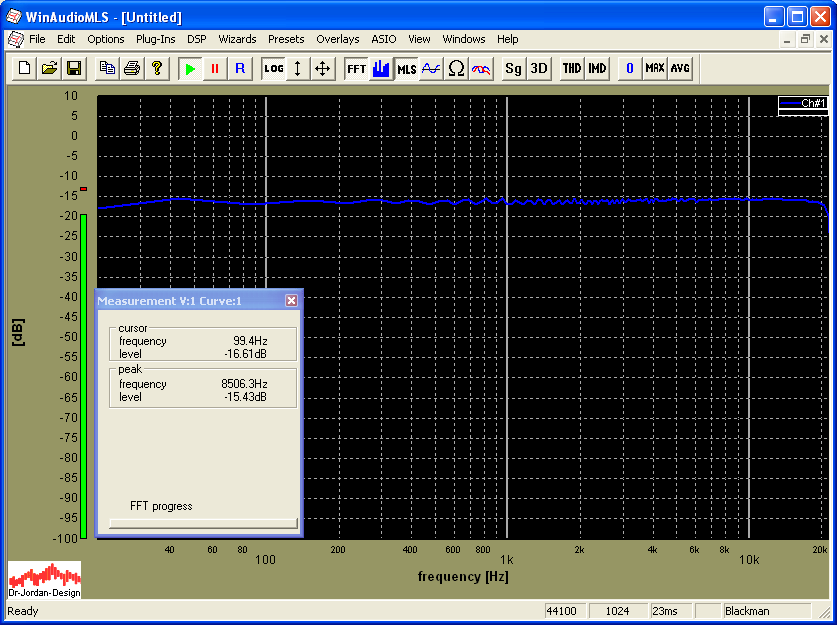Screen dimensions: 837x625
Task: Enable the AVG averaging button
Action: [680, 68]
